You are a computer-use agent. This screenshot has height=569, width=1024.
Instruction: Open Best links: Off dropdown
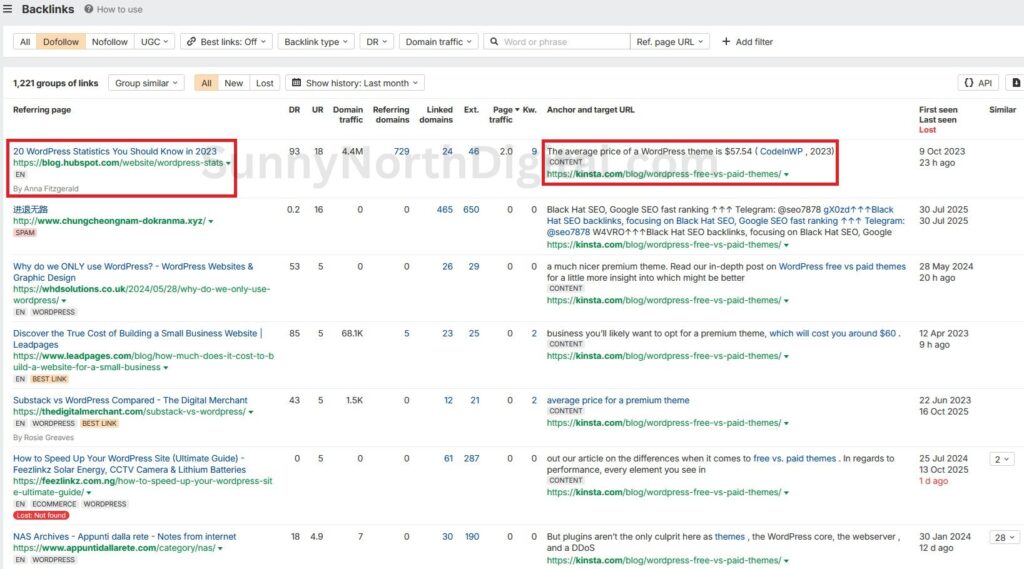pyautogui.click(x=227, y=42)
